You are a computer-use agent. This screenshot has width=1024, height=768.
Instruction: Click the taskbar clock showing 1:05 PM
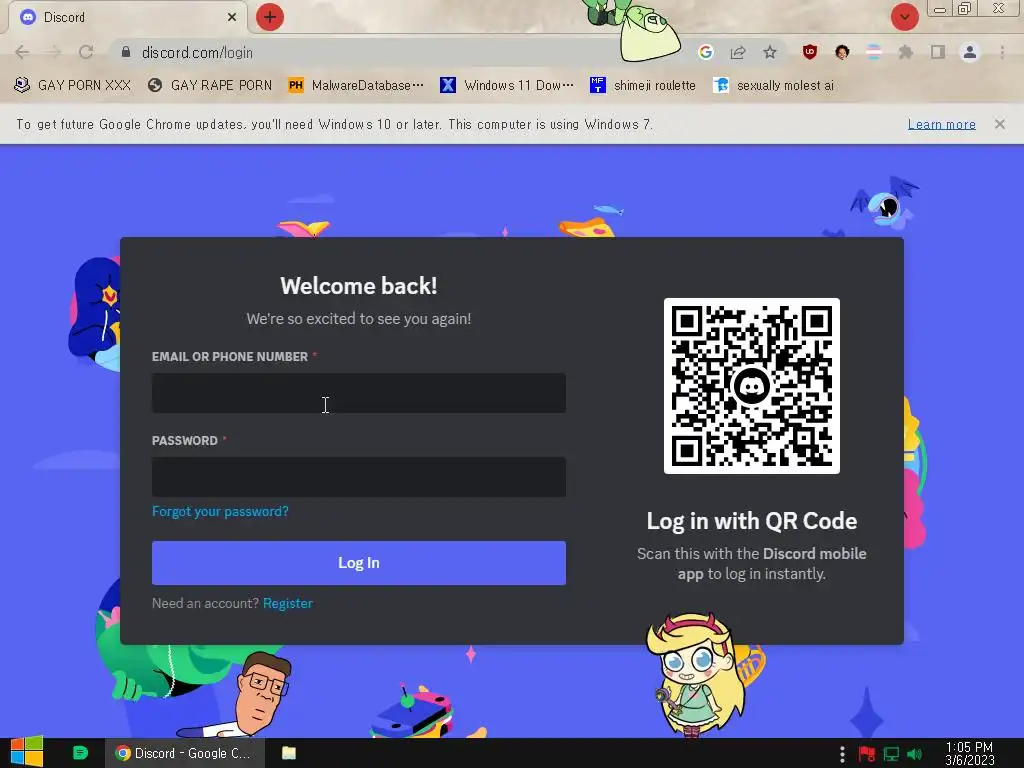[x=969, y=754]
